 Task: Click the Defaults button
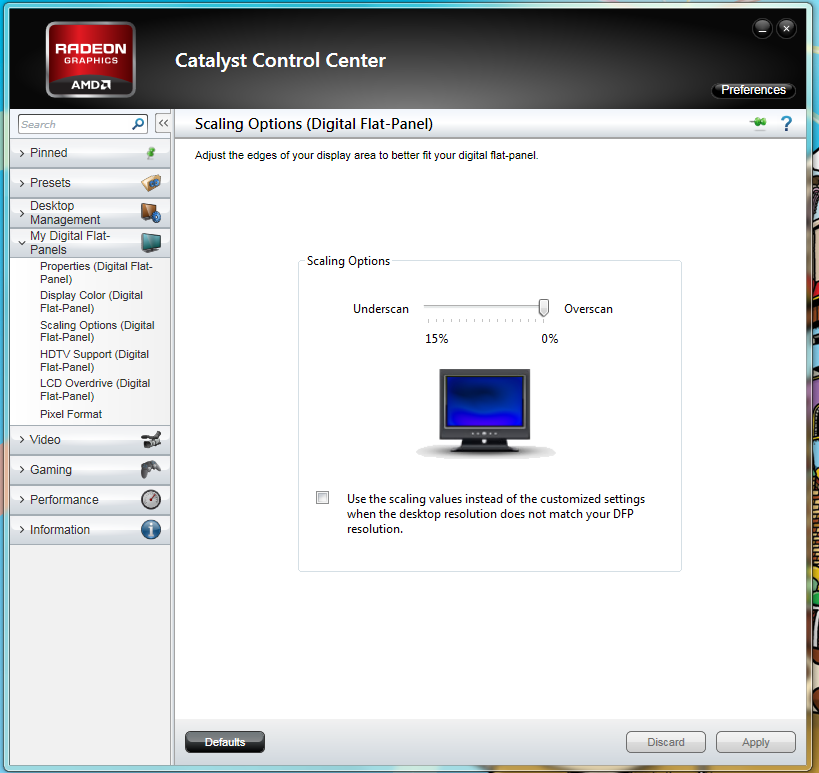[x=224, y=742]
